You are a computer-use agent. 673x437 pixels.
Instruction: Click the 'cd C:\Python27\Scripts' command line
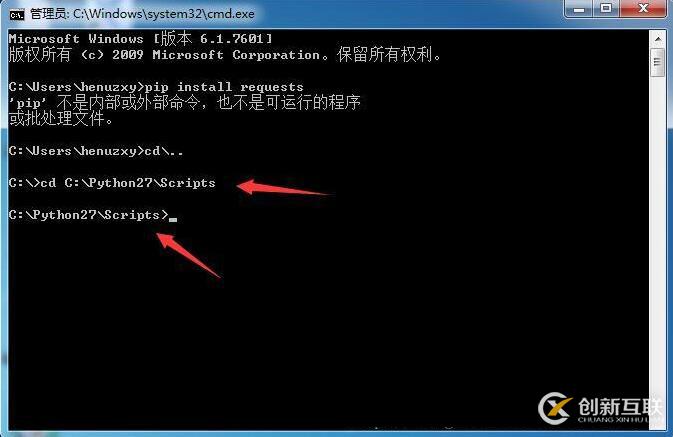coord(112,183)
